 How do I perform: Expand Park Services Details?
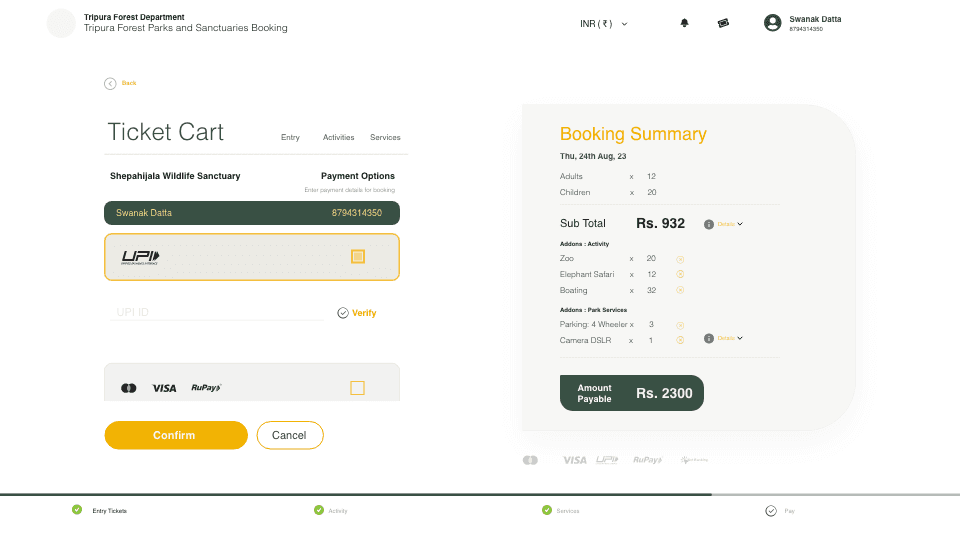[x=730, y=338]
